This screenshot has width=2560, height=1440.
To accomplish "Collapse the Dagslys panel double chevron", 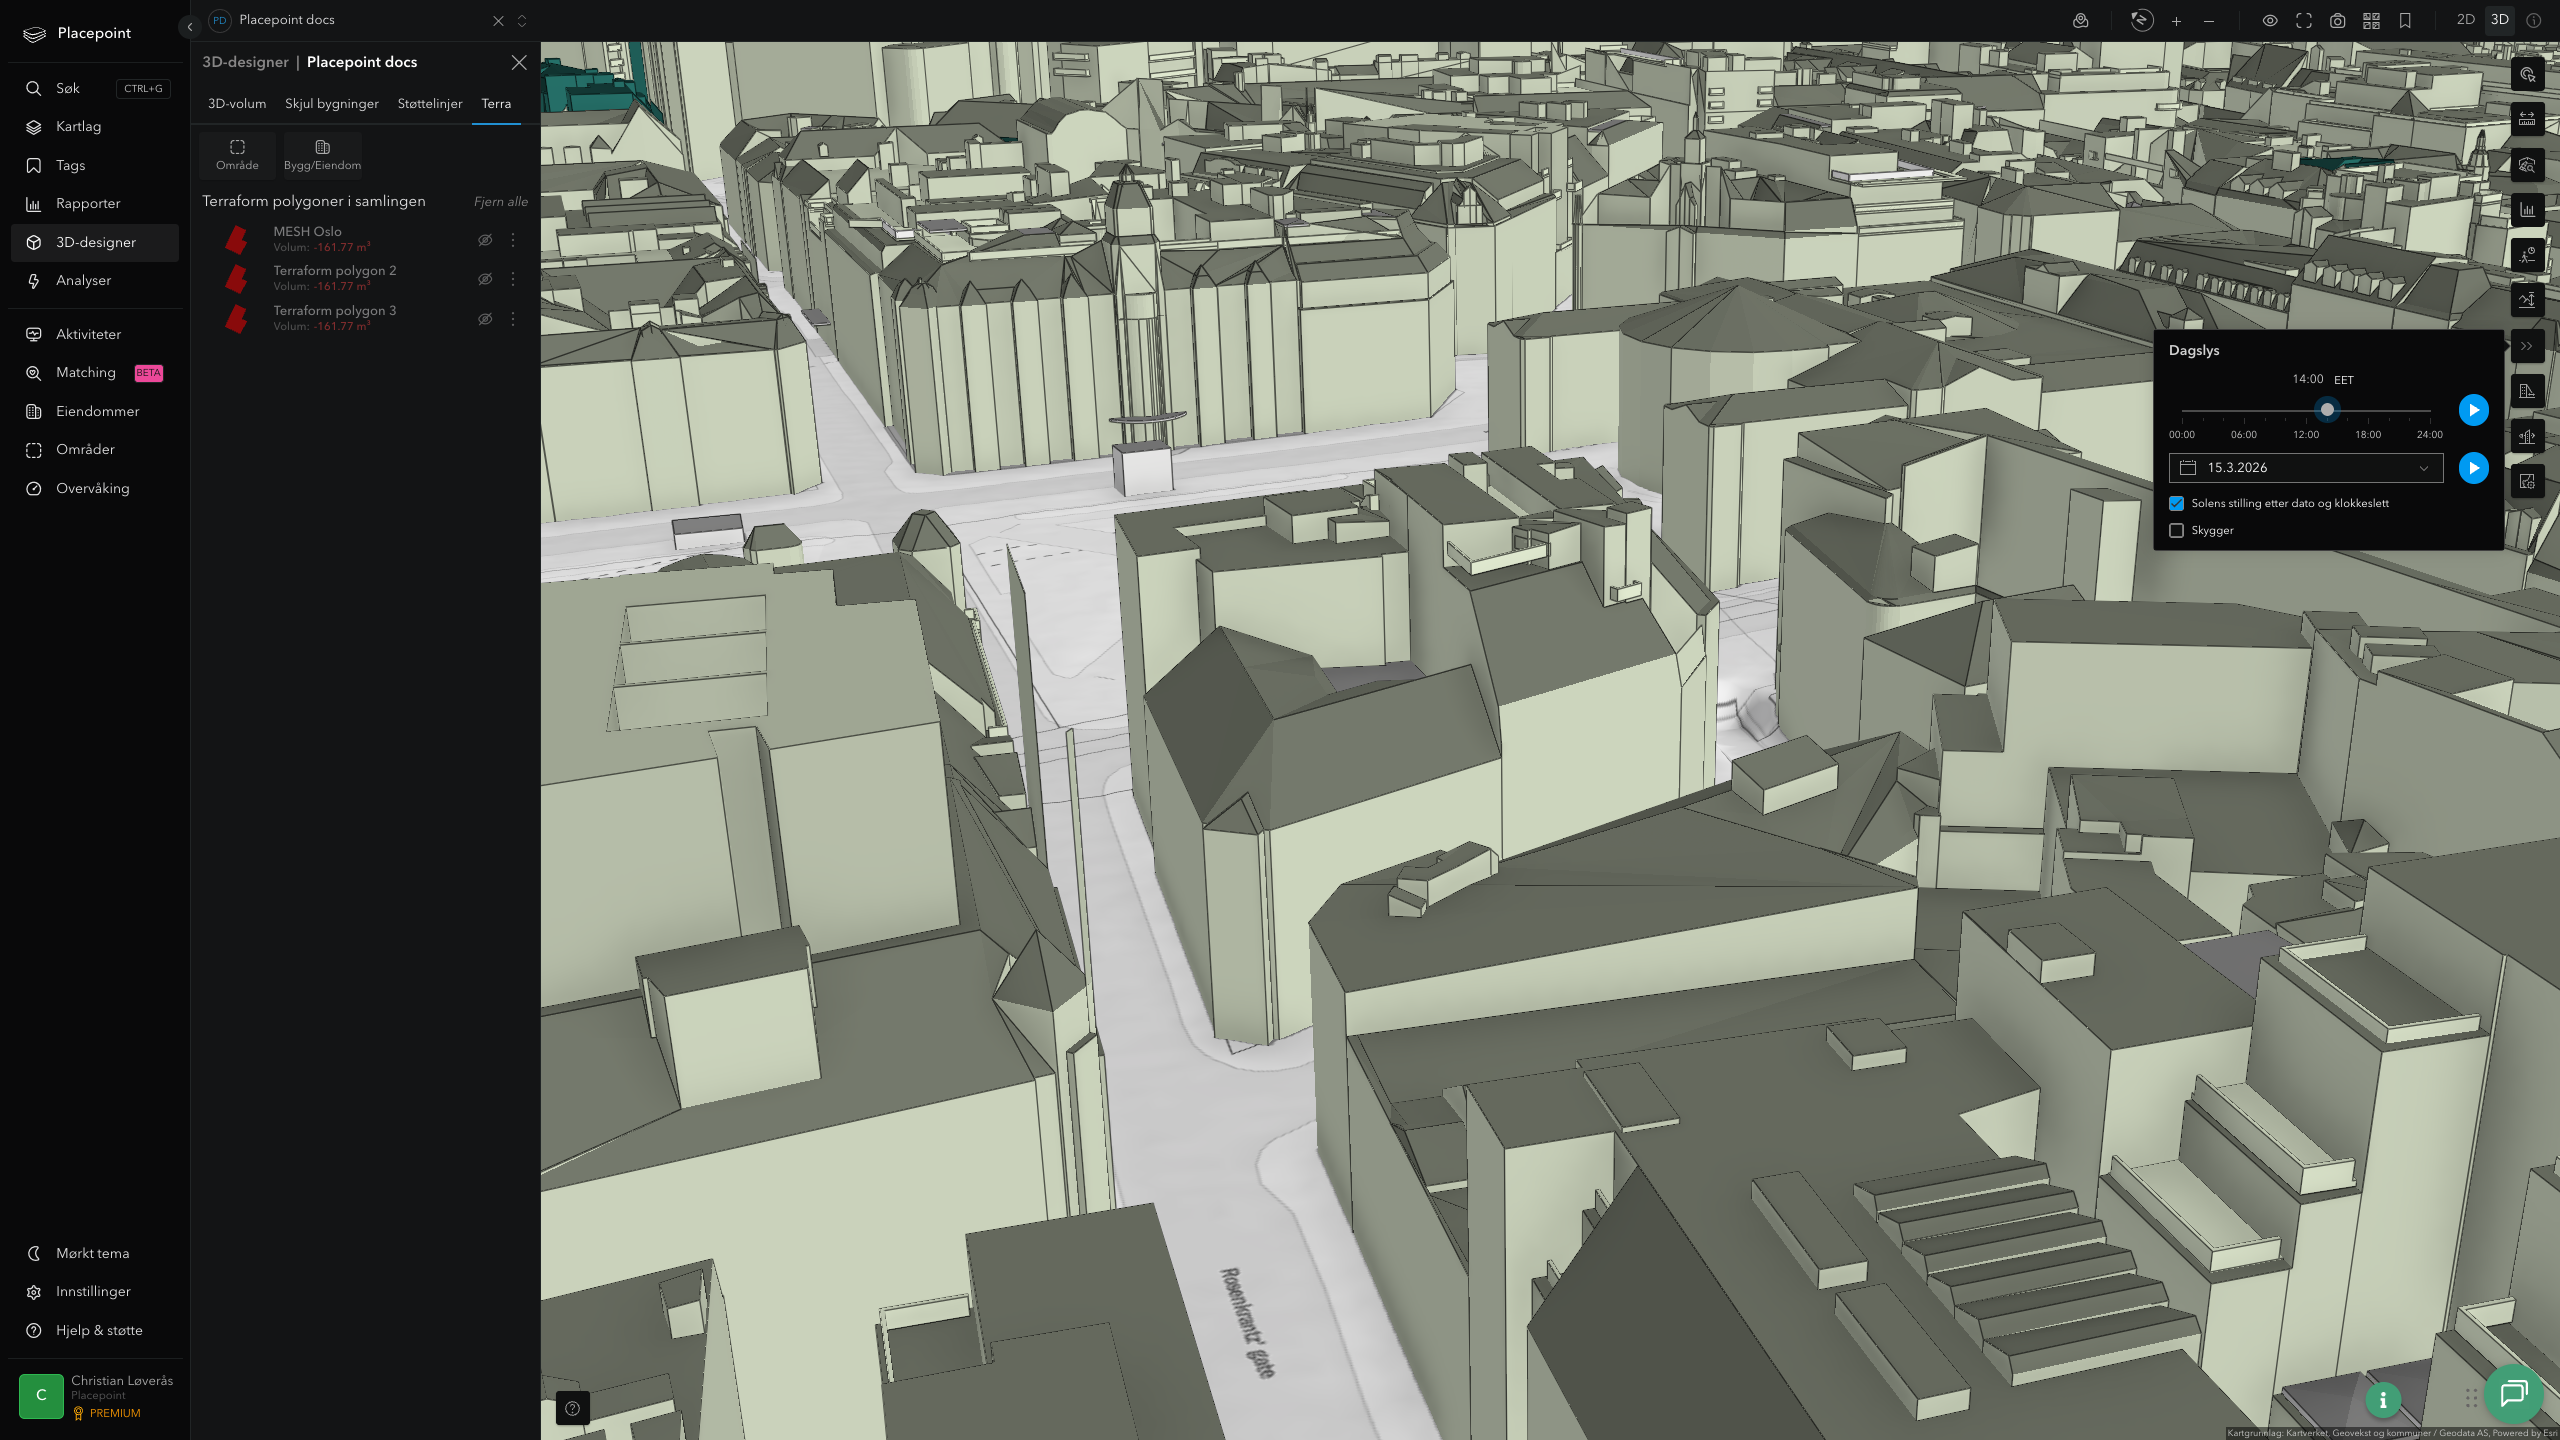I will coord(2527,346).
